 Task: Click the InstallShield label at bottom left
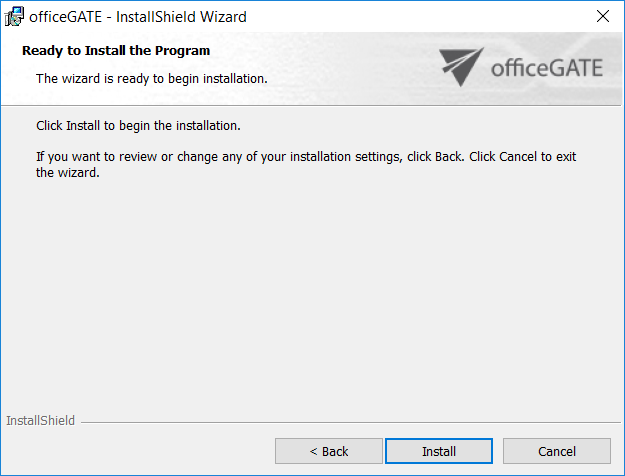click(x=40, y=421)
